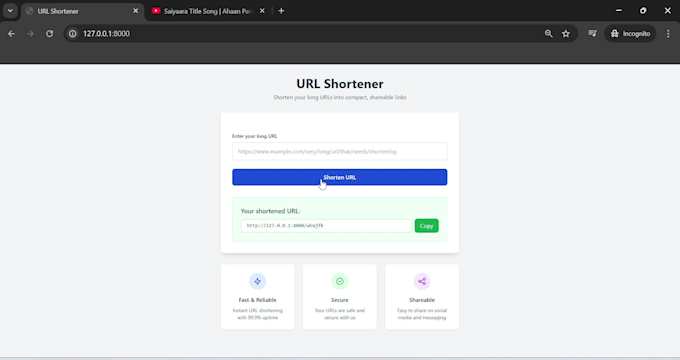Select the shortened URL output field

(326, 226)
